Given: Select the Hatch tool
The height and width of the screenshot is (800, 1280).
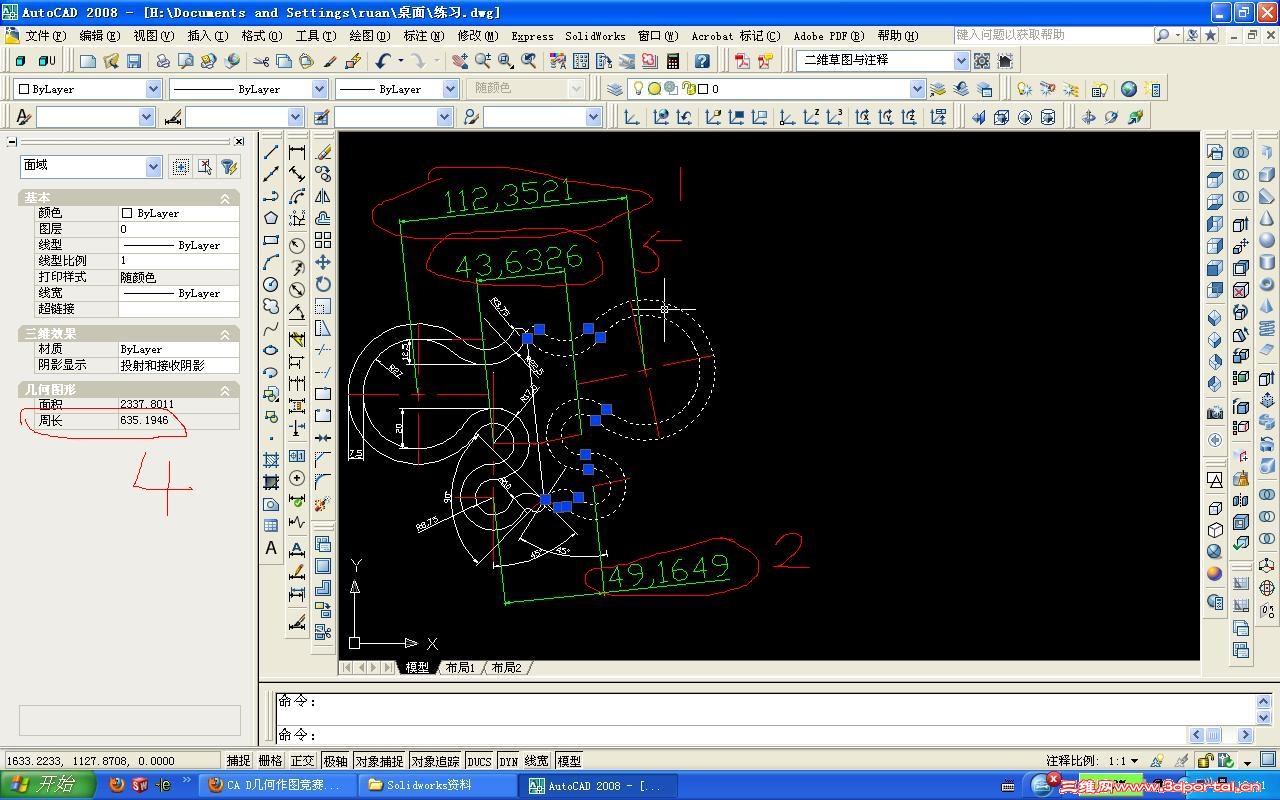Looking at the screenshot, I should pos(271,460).
